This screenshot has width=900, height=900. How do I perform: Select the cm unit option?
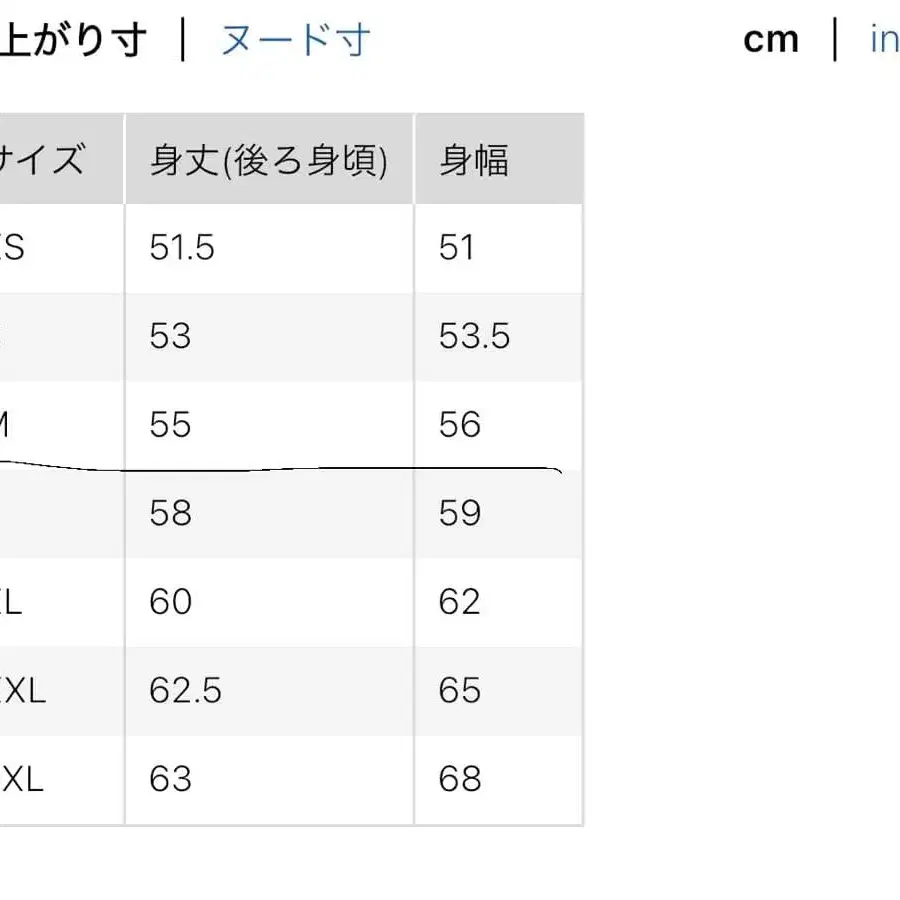pyautogui.click(x=770, y=38)
